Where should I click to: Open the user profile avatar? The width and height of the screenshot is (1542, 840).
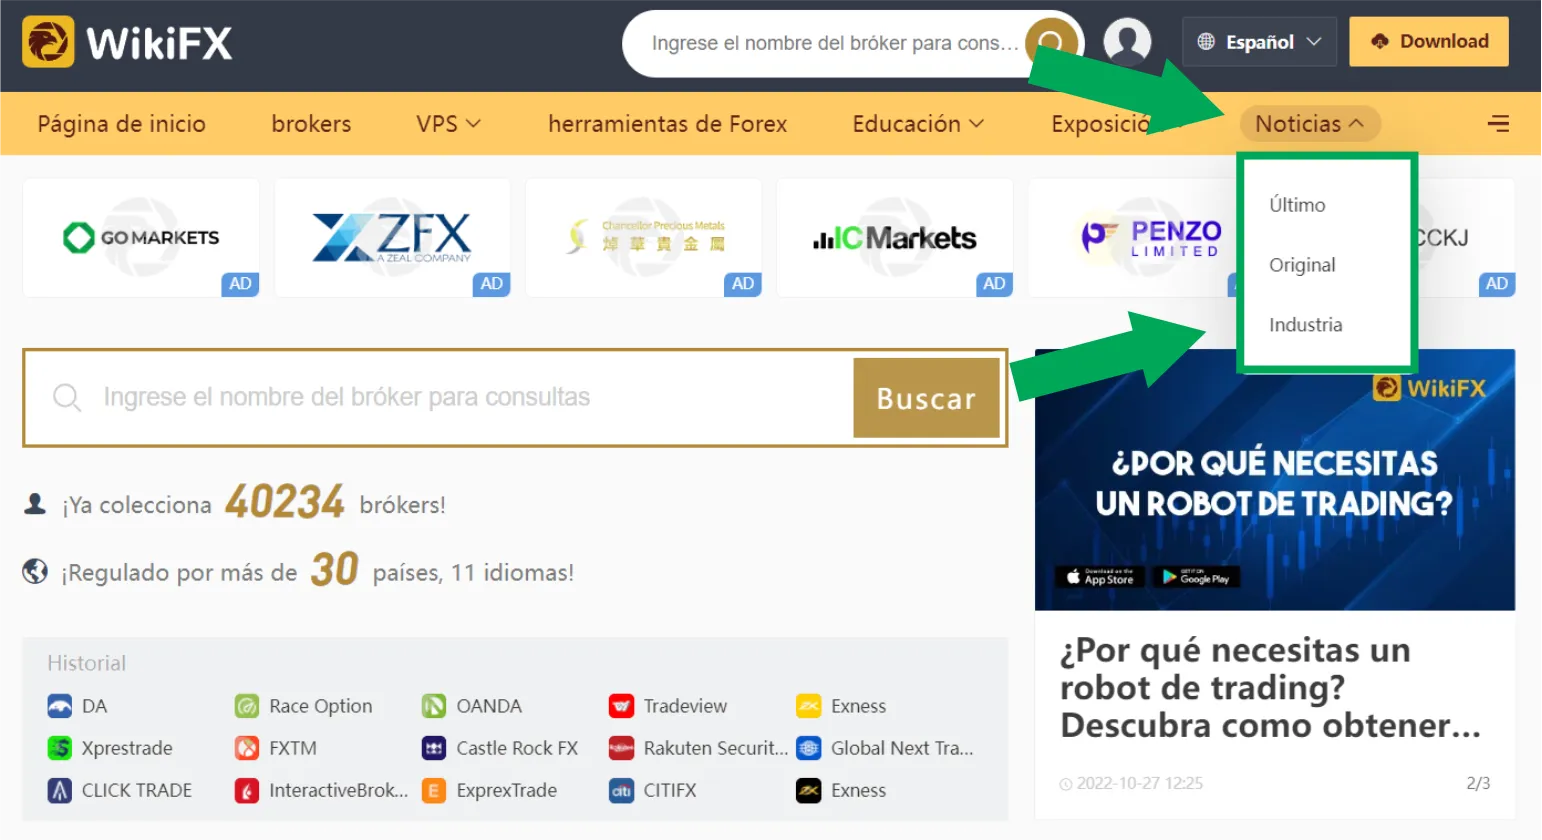pyautogui.click(x=1127, y=42)
